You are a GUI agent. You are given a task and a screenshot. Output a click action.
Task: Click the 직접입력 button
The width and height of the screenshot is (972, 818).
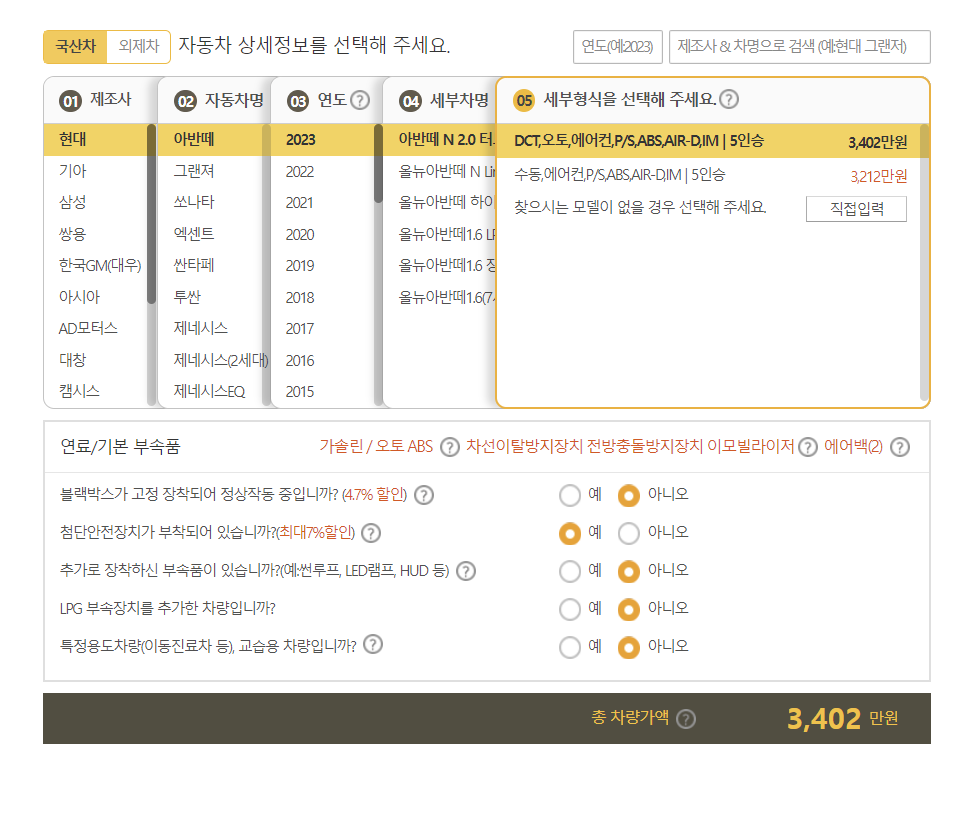[856, 209]
